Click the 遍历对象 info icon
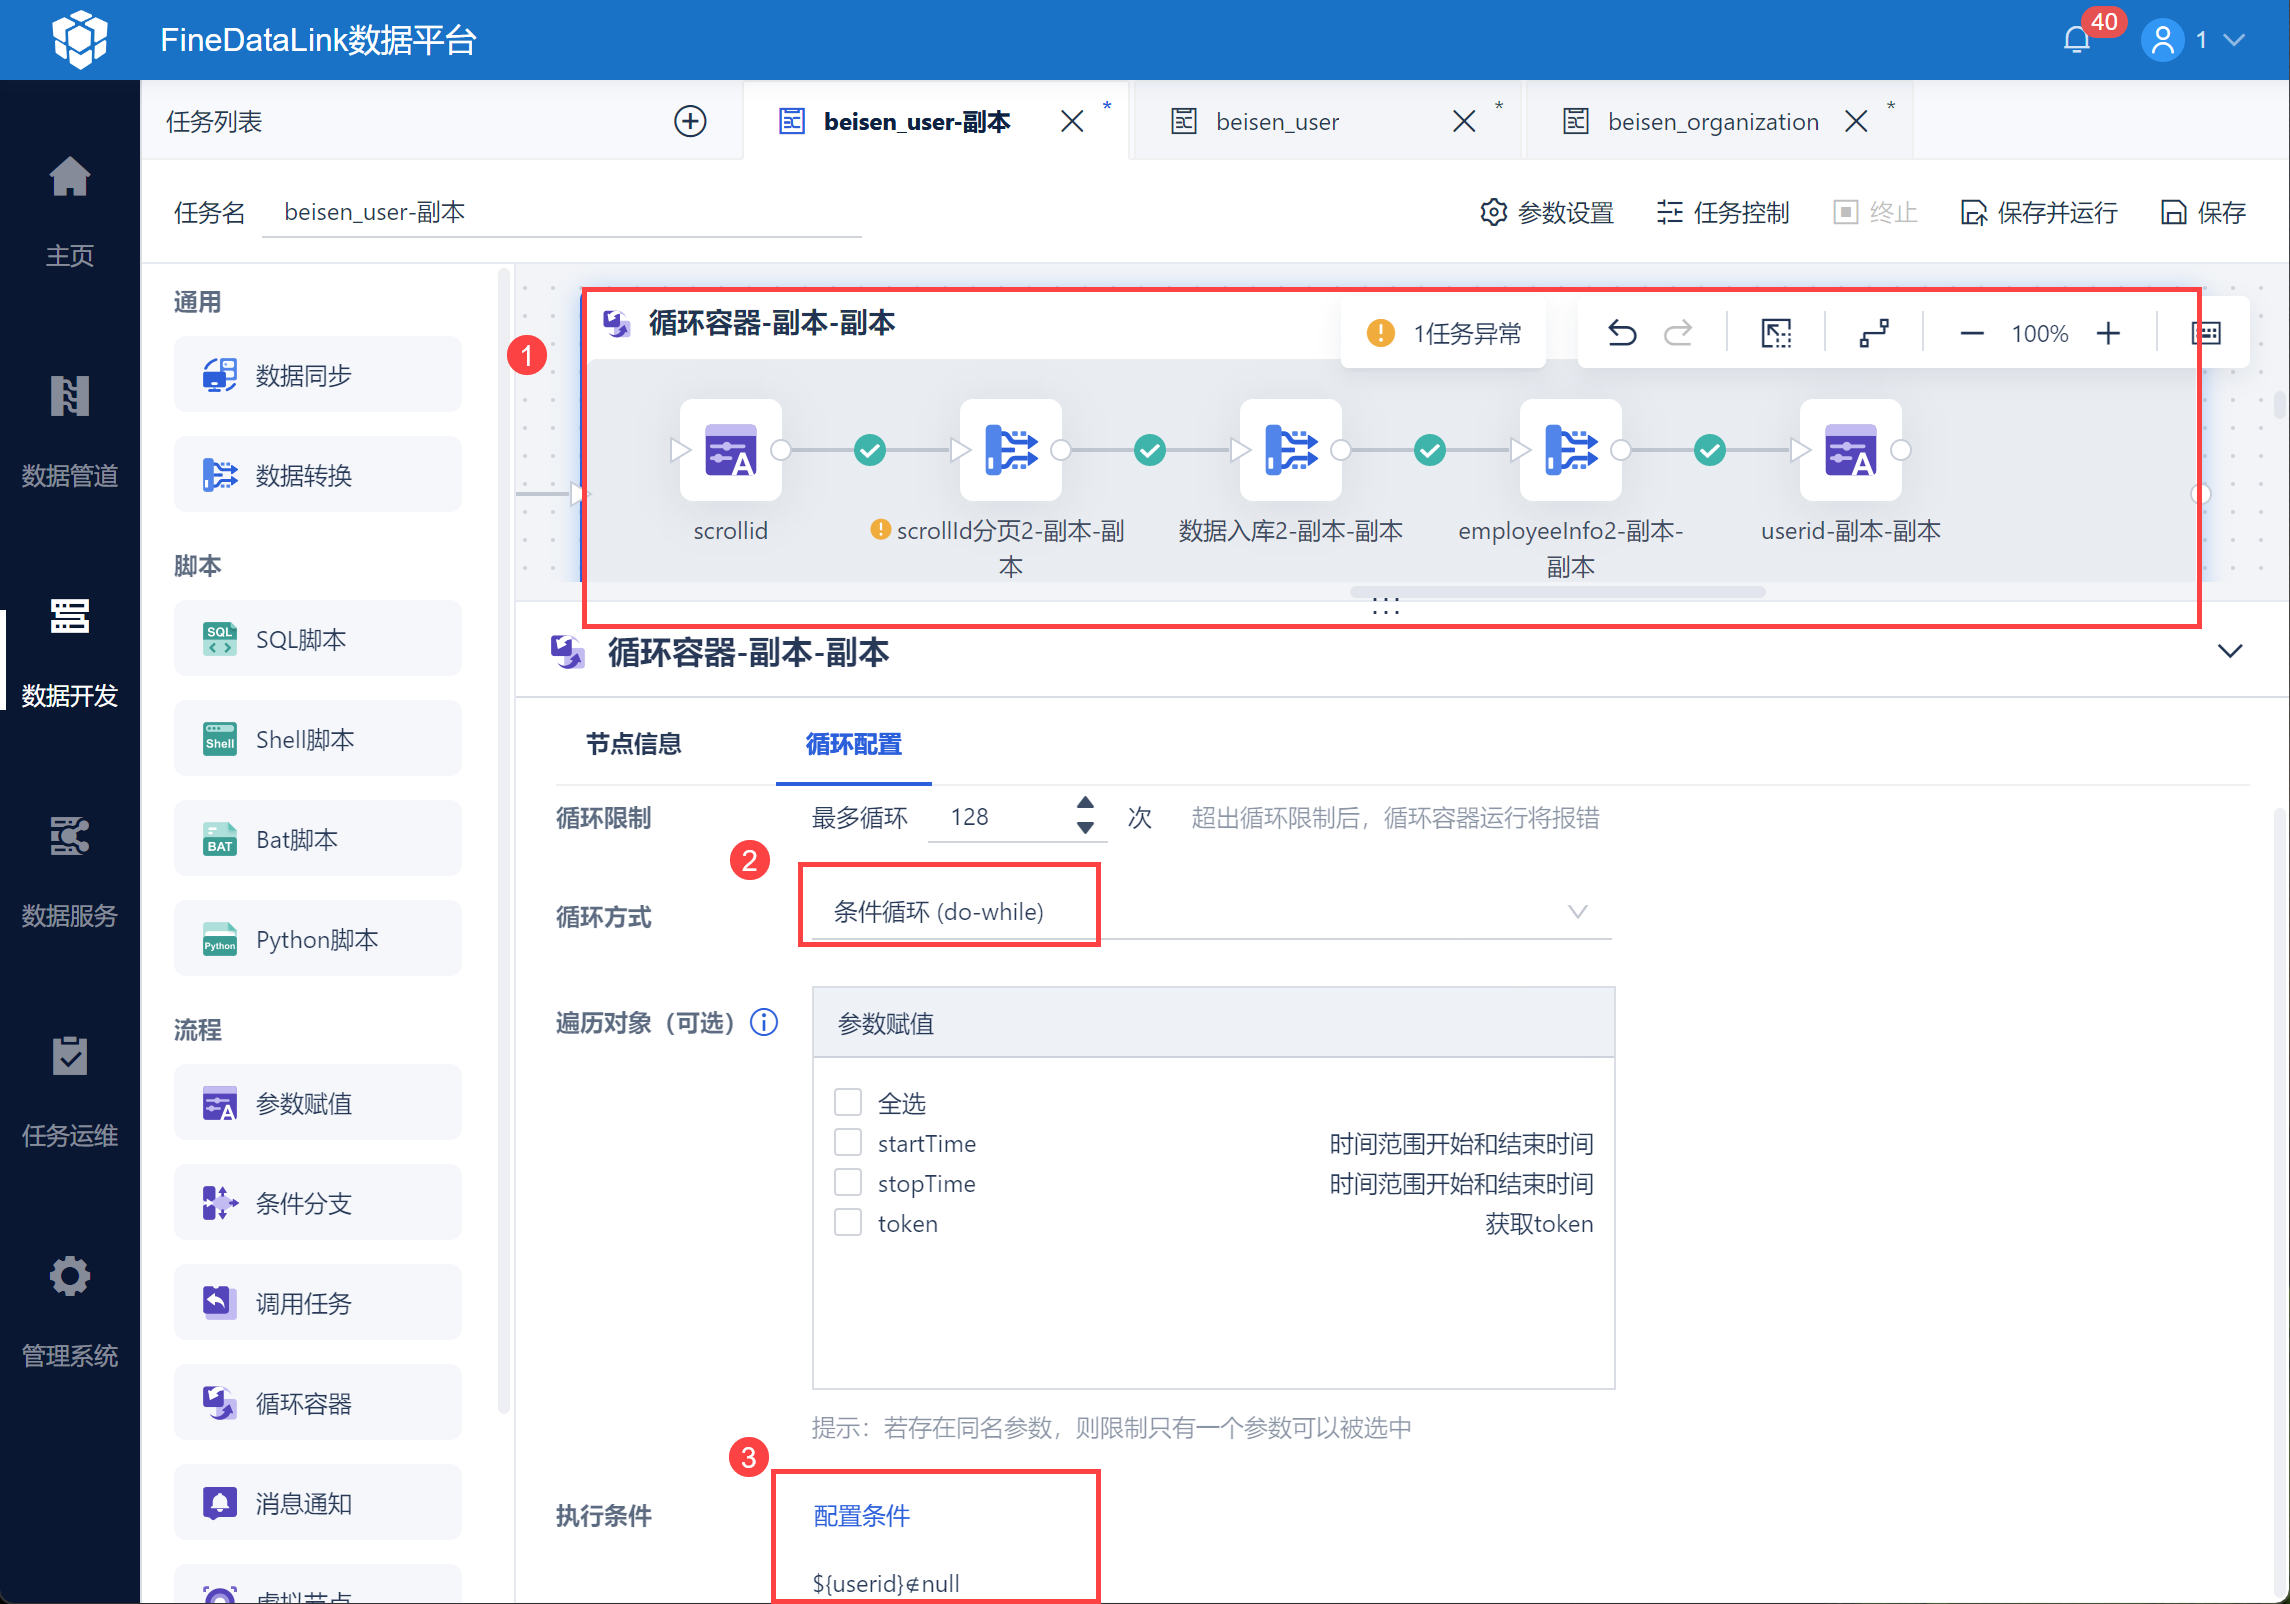Image resolution: width=2290 pixels, height=1604 pixels. (764, 1022)
